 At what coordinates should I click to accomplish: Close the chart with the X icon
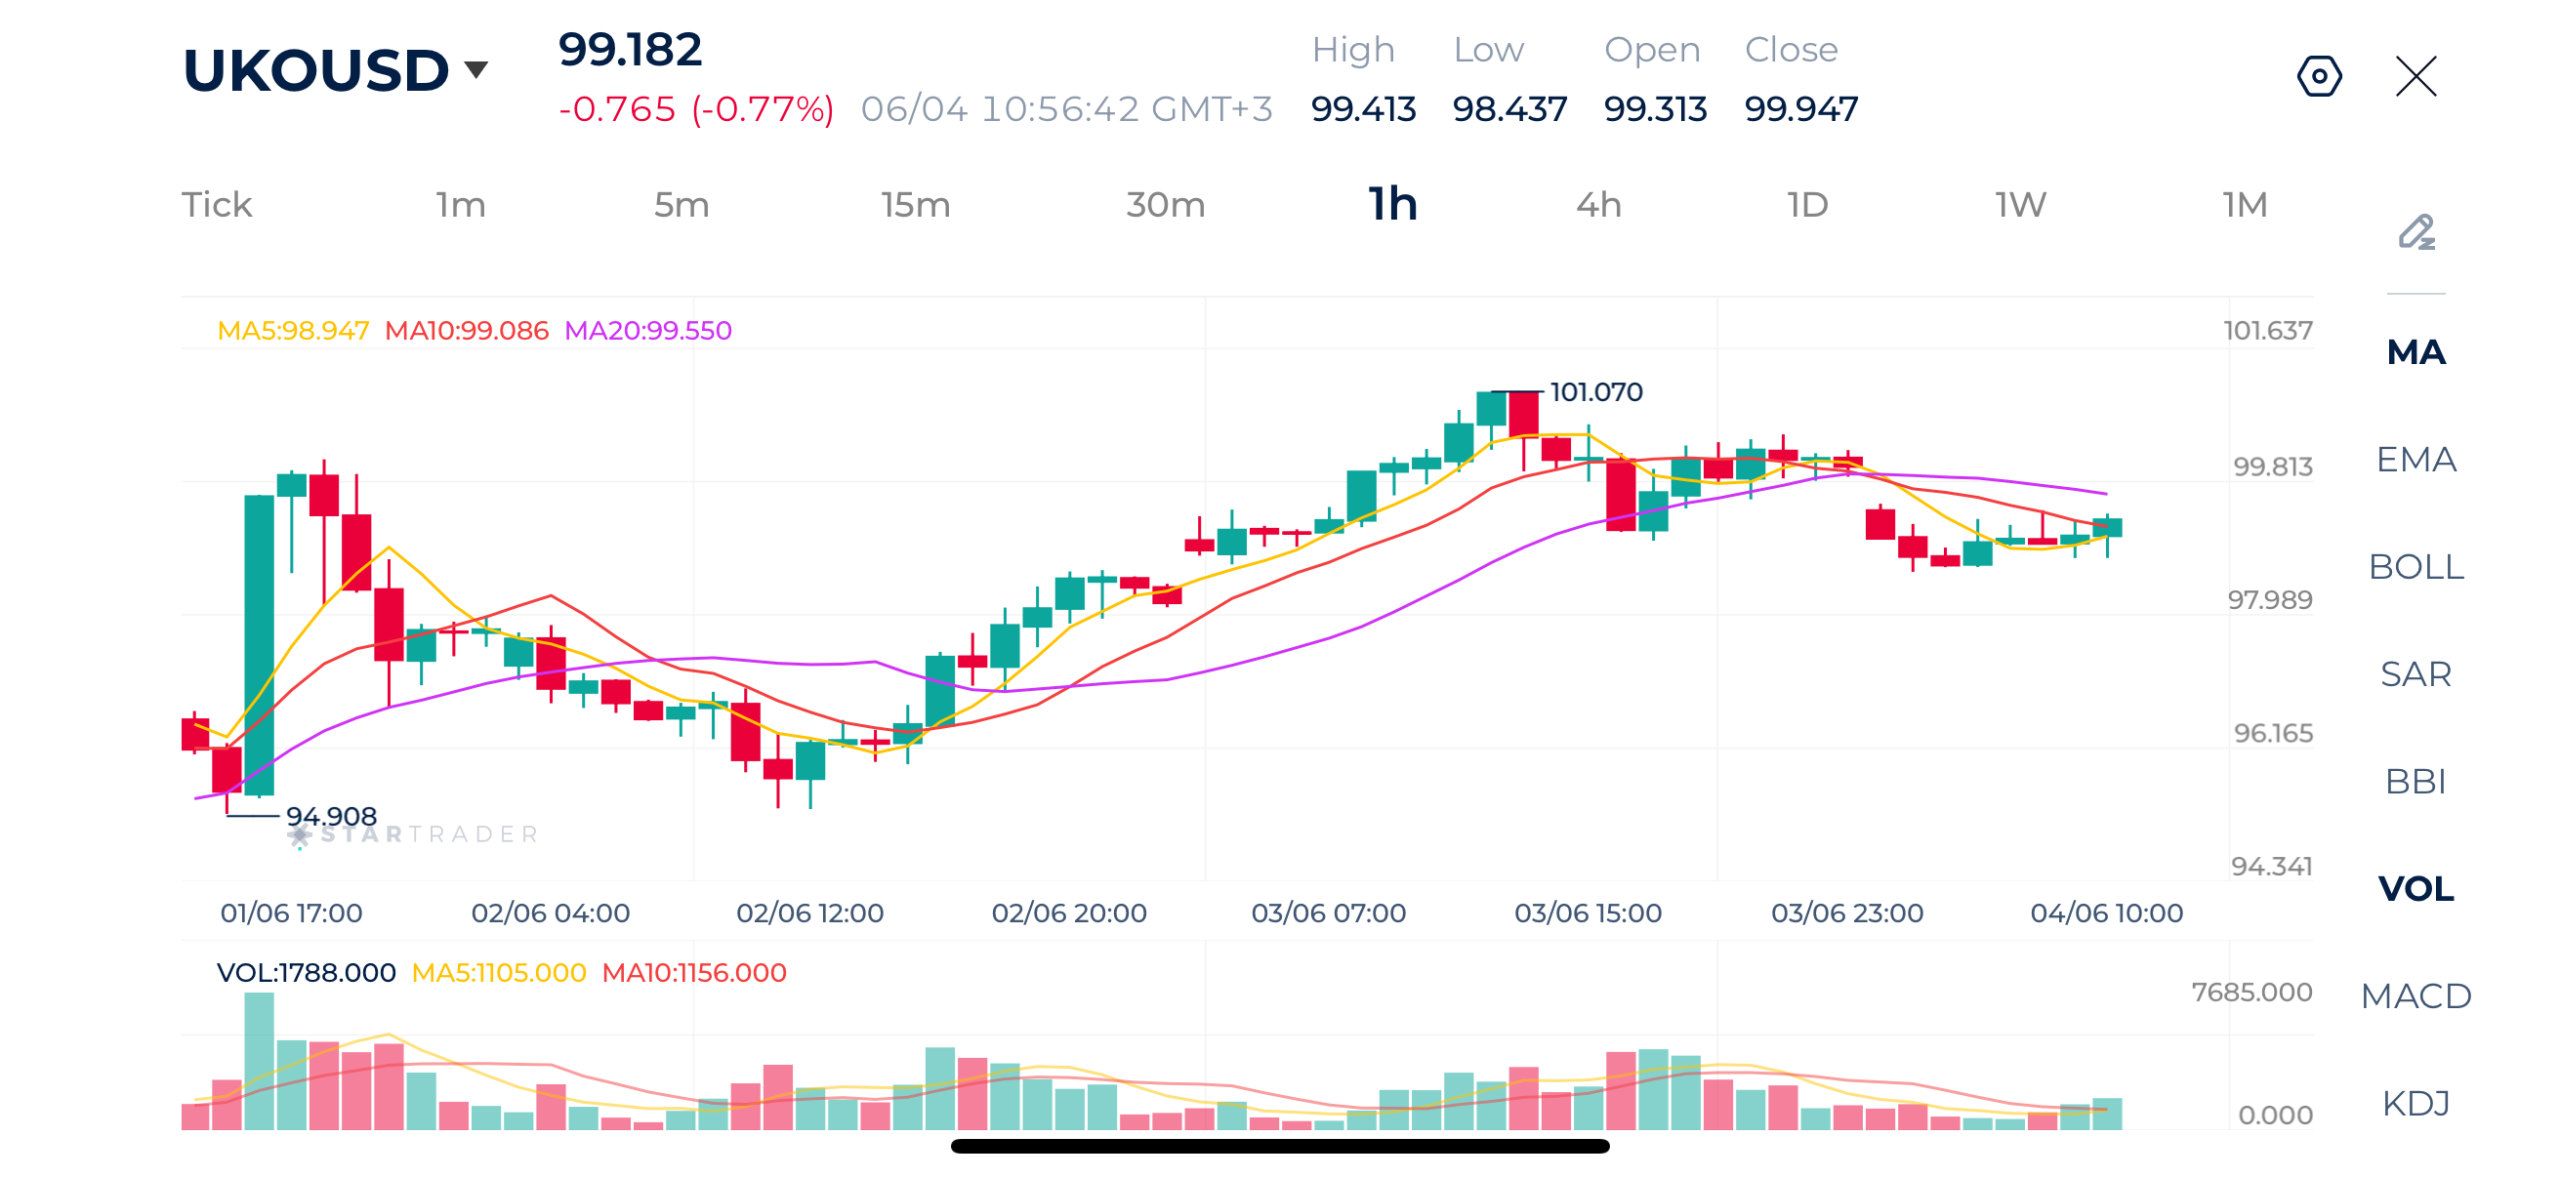tap(2415, 76)
